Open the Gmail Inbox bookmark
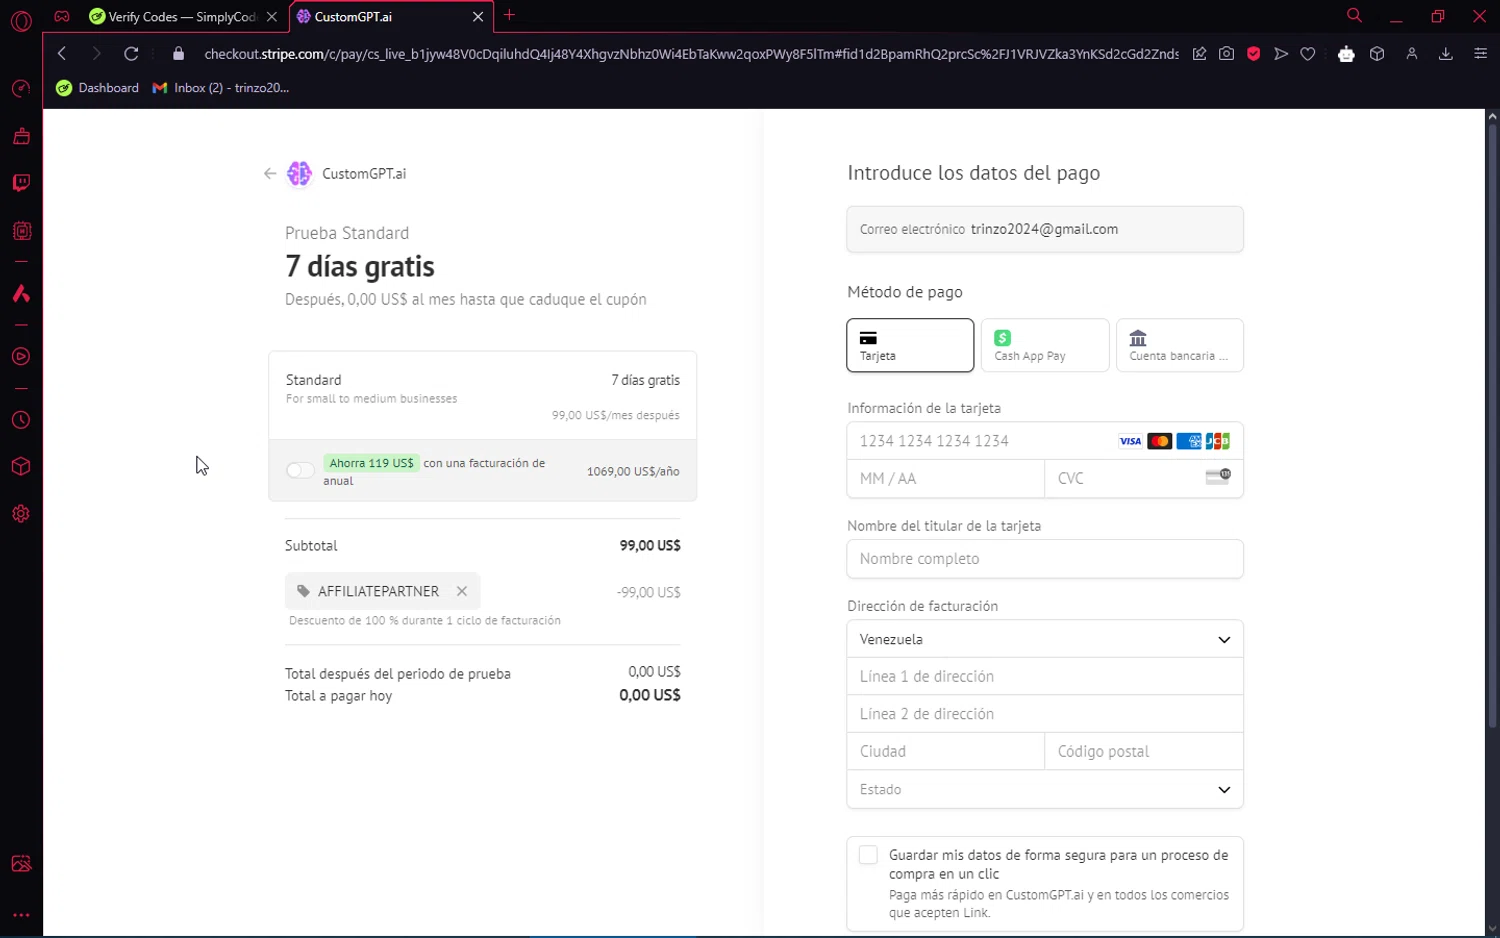The width and height of the screenshot is (1500, 938). pos(221,88)
